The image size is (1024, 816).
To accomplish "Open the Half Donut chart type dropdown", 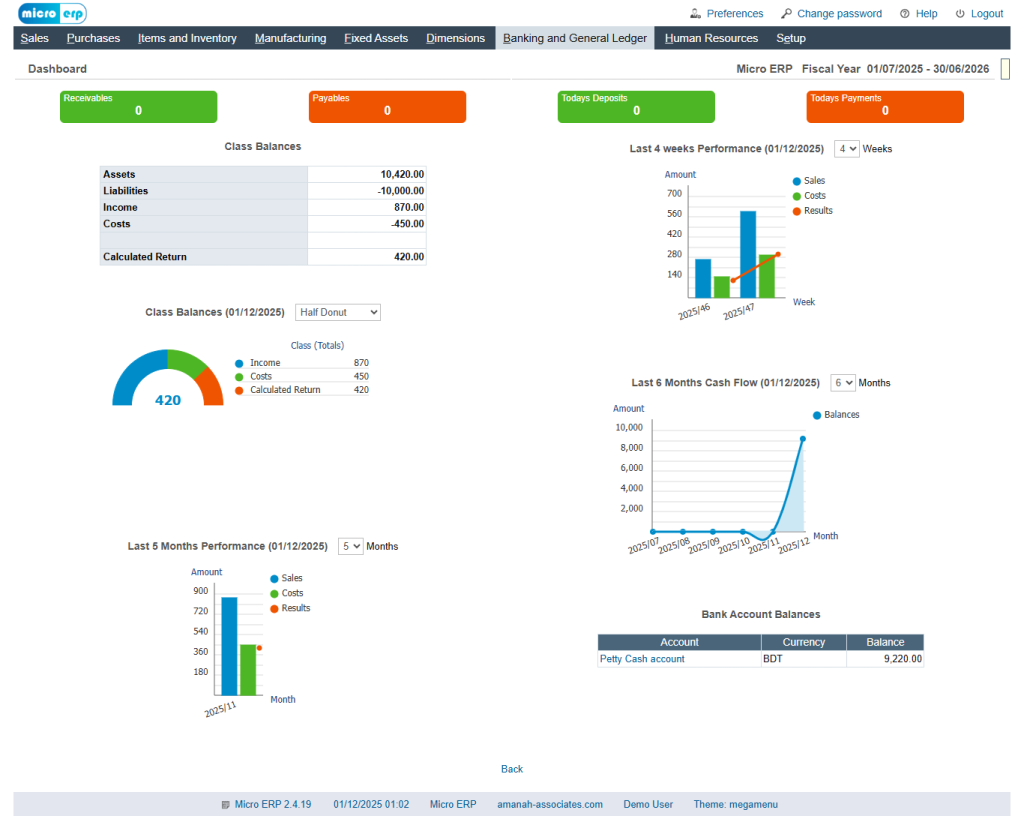I will [338, 312].
